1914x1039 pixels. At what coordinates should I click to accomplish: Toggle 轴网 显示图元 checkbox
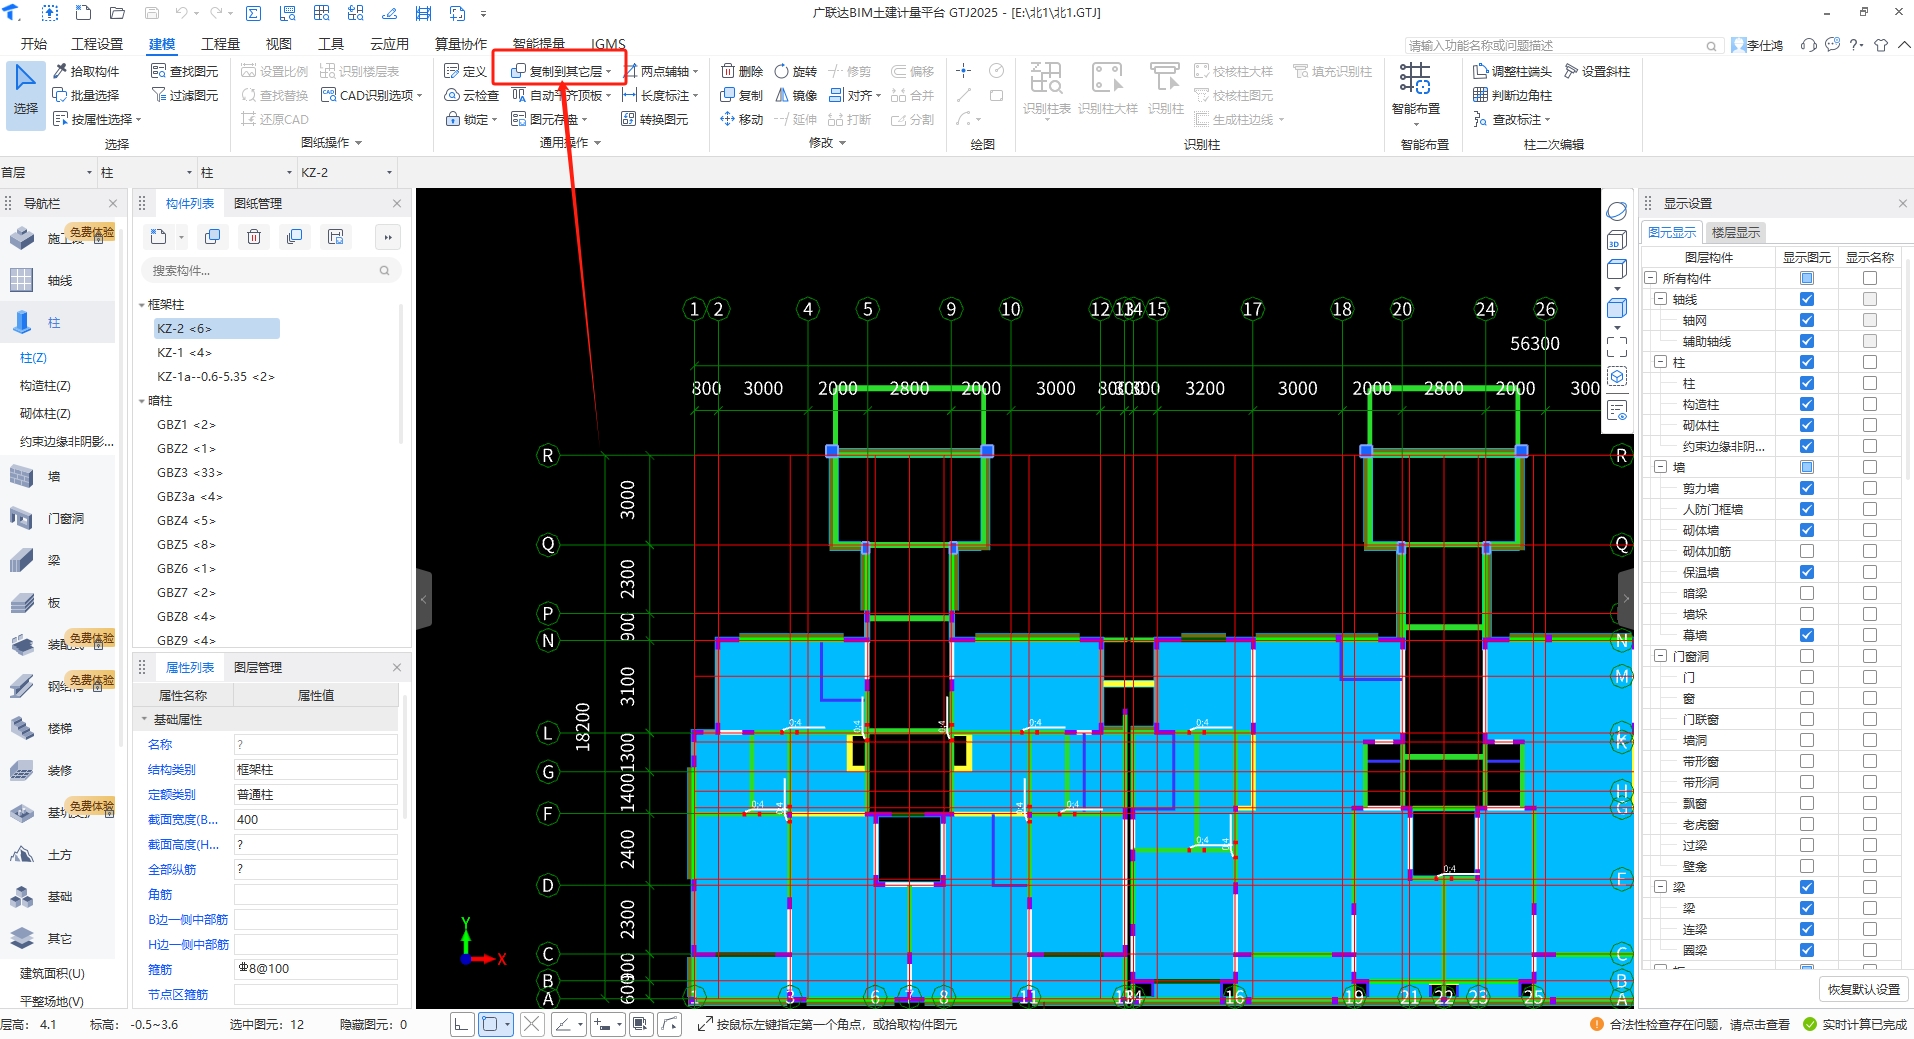coord(1807,320)
